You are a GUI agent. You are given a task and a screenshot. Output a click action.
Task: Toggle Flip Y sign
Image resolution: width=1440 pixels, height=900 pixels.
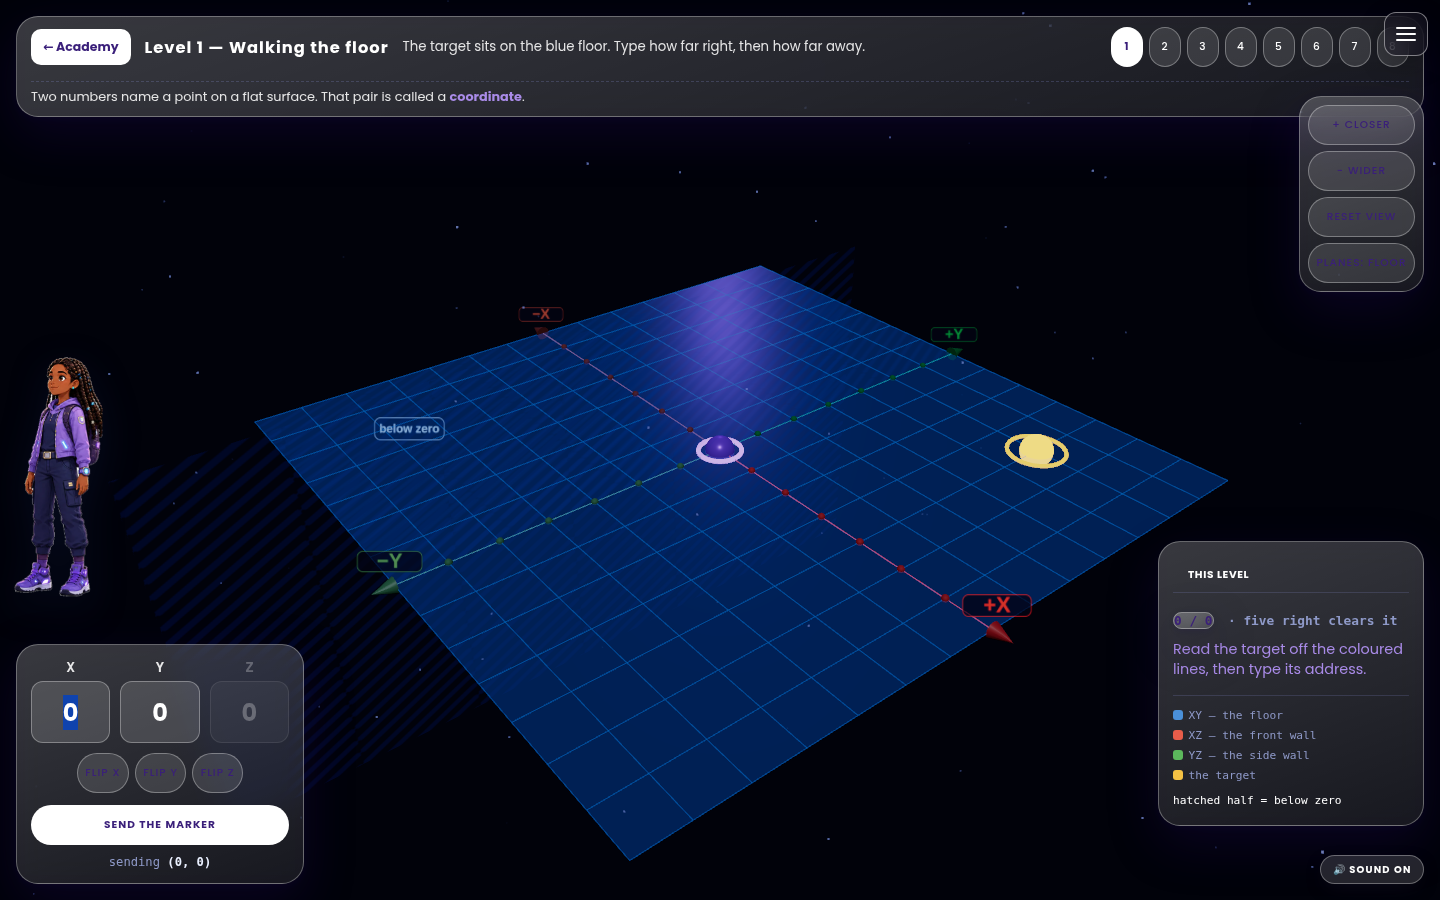160,773
